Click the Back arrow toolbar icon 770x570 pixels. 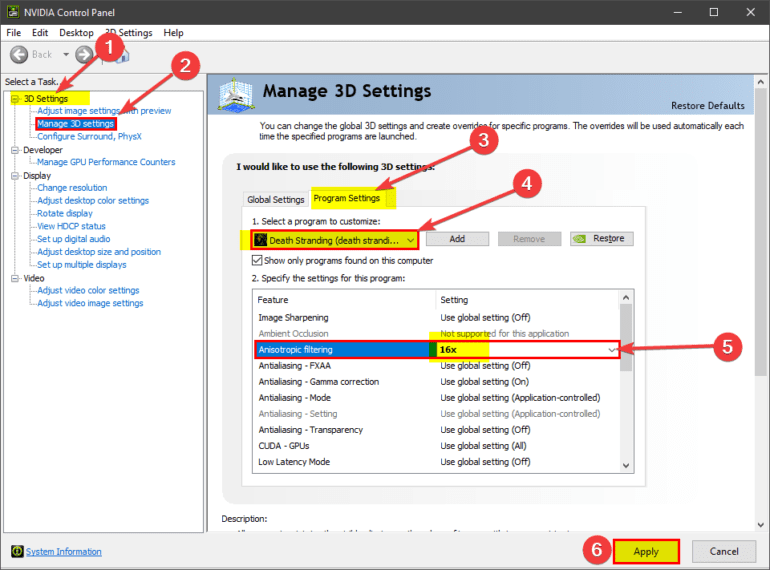point(20,54)
